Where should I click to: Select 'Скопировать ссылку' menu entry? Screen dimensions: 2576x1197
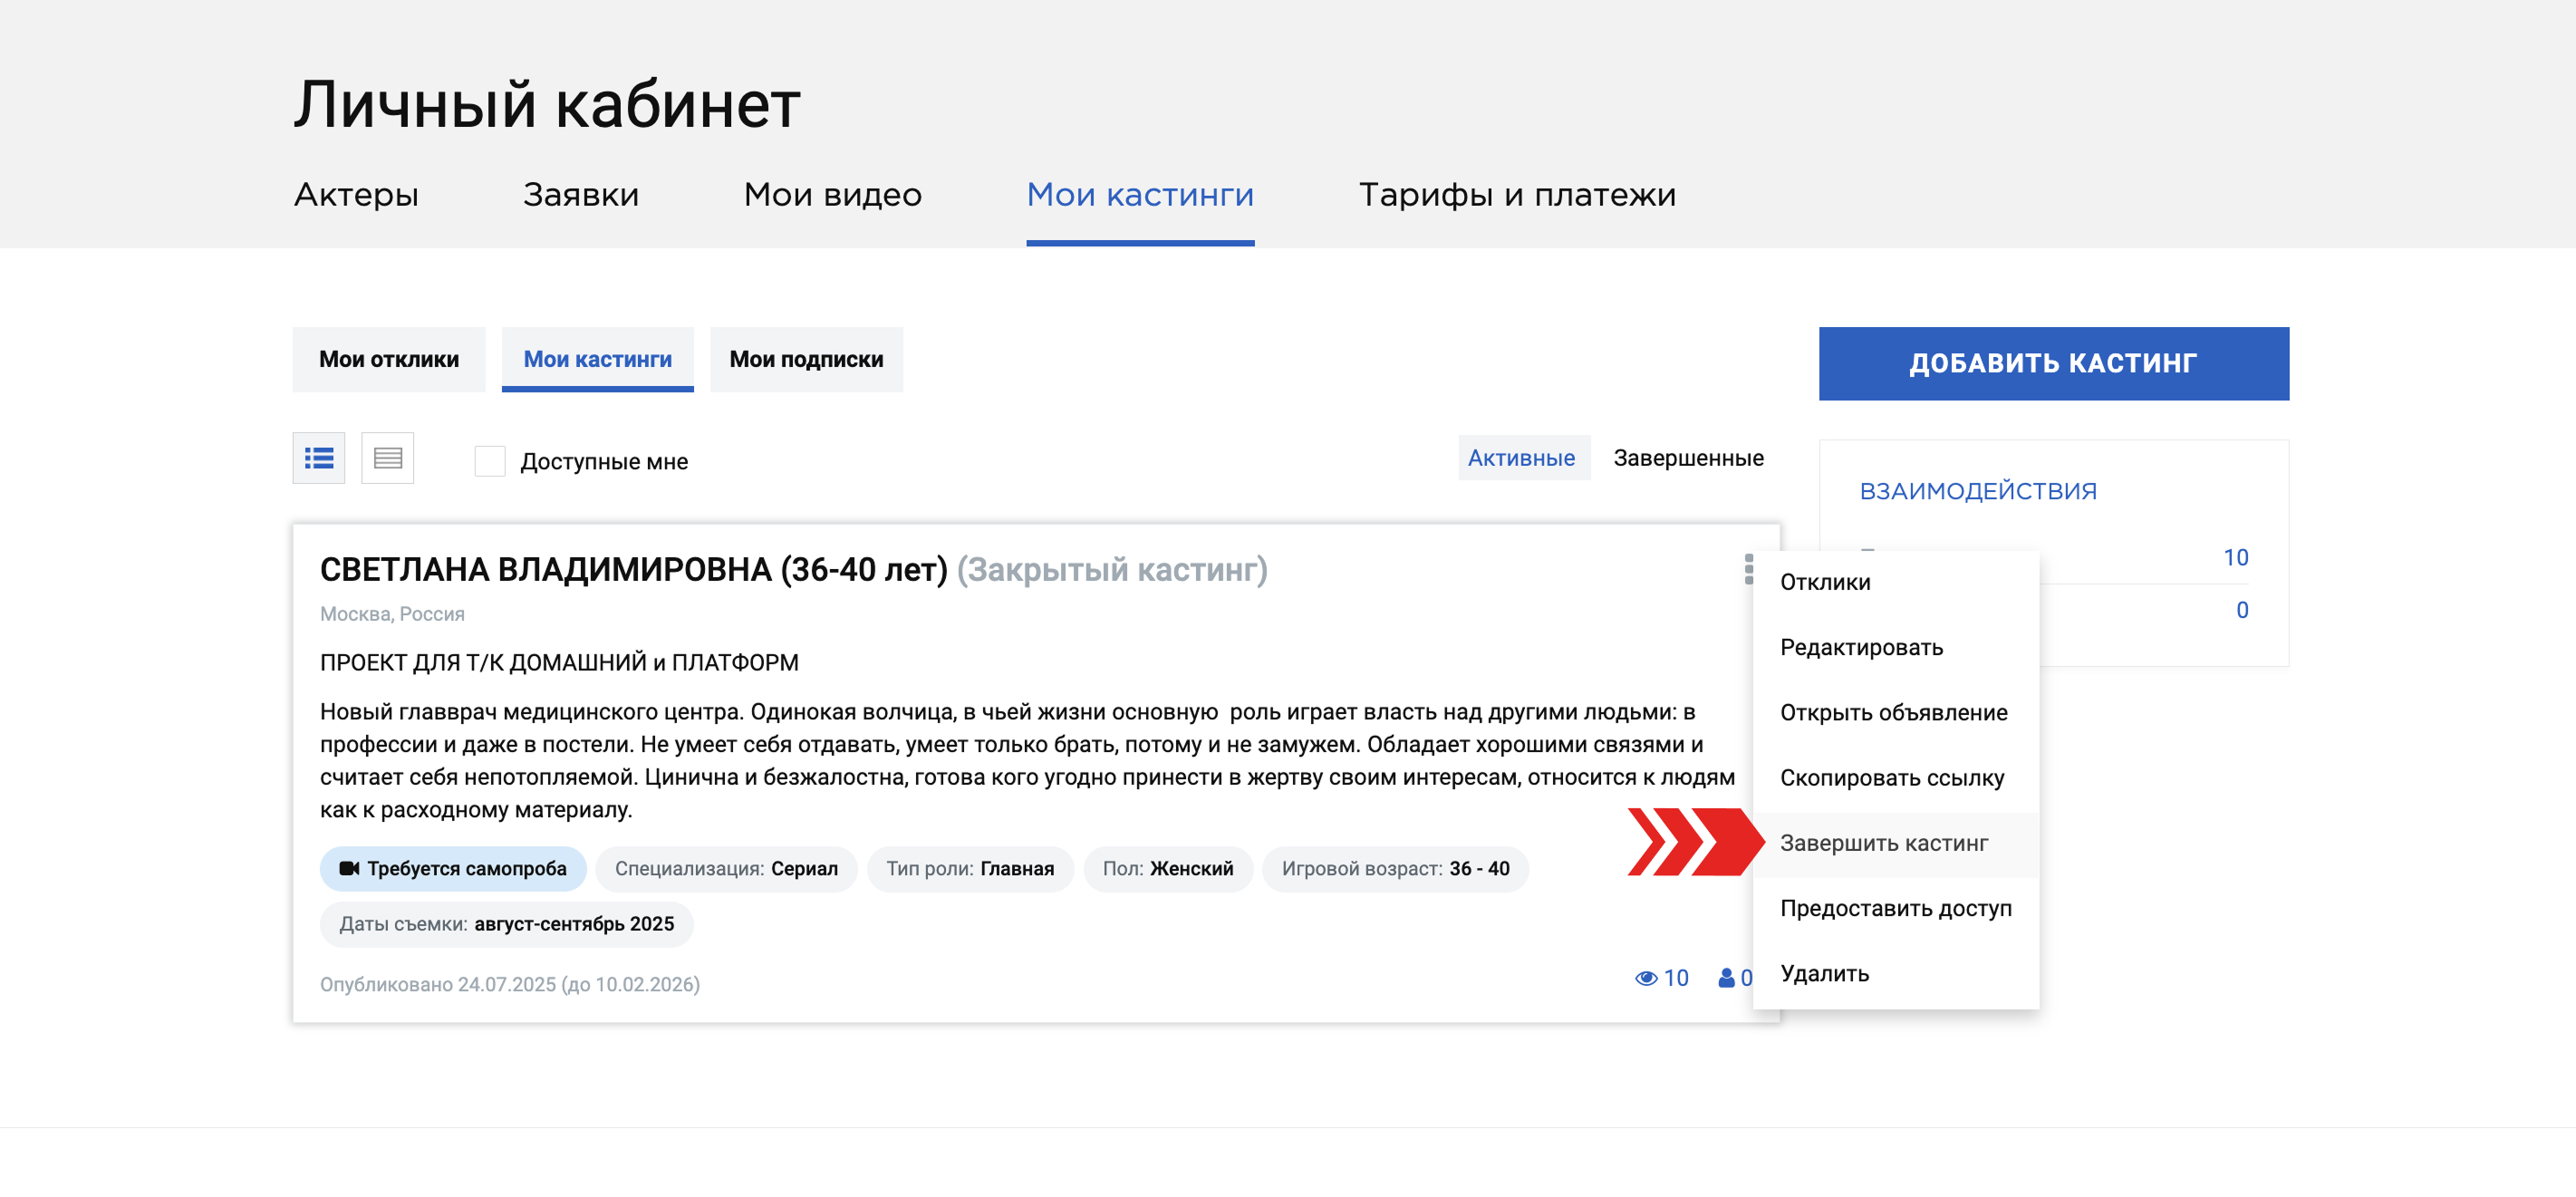(x=1891, y=778)
